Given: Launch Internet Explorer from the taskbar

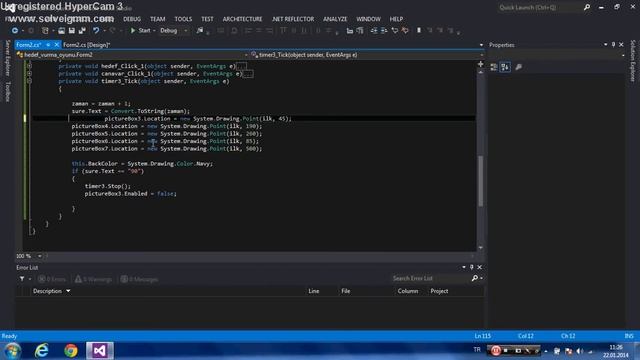Looking at the screenshot, I should [x=42, y=351].
